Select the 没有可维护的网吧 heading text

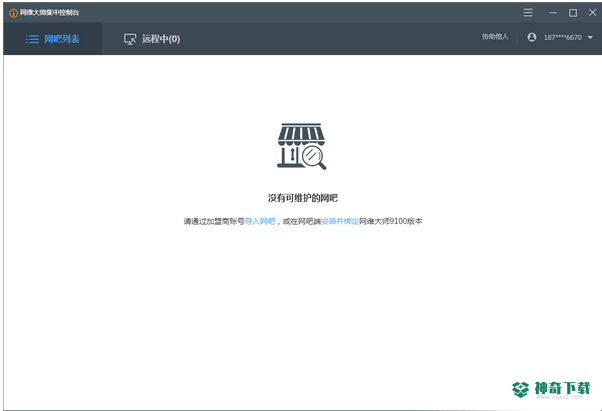(x=303, y=198)
